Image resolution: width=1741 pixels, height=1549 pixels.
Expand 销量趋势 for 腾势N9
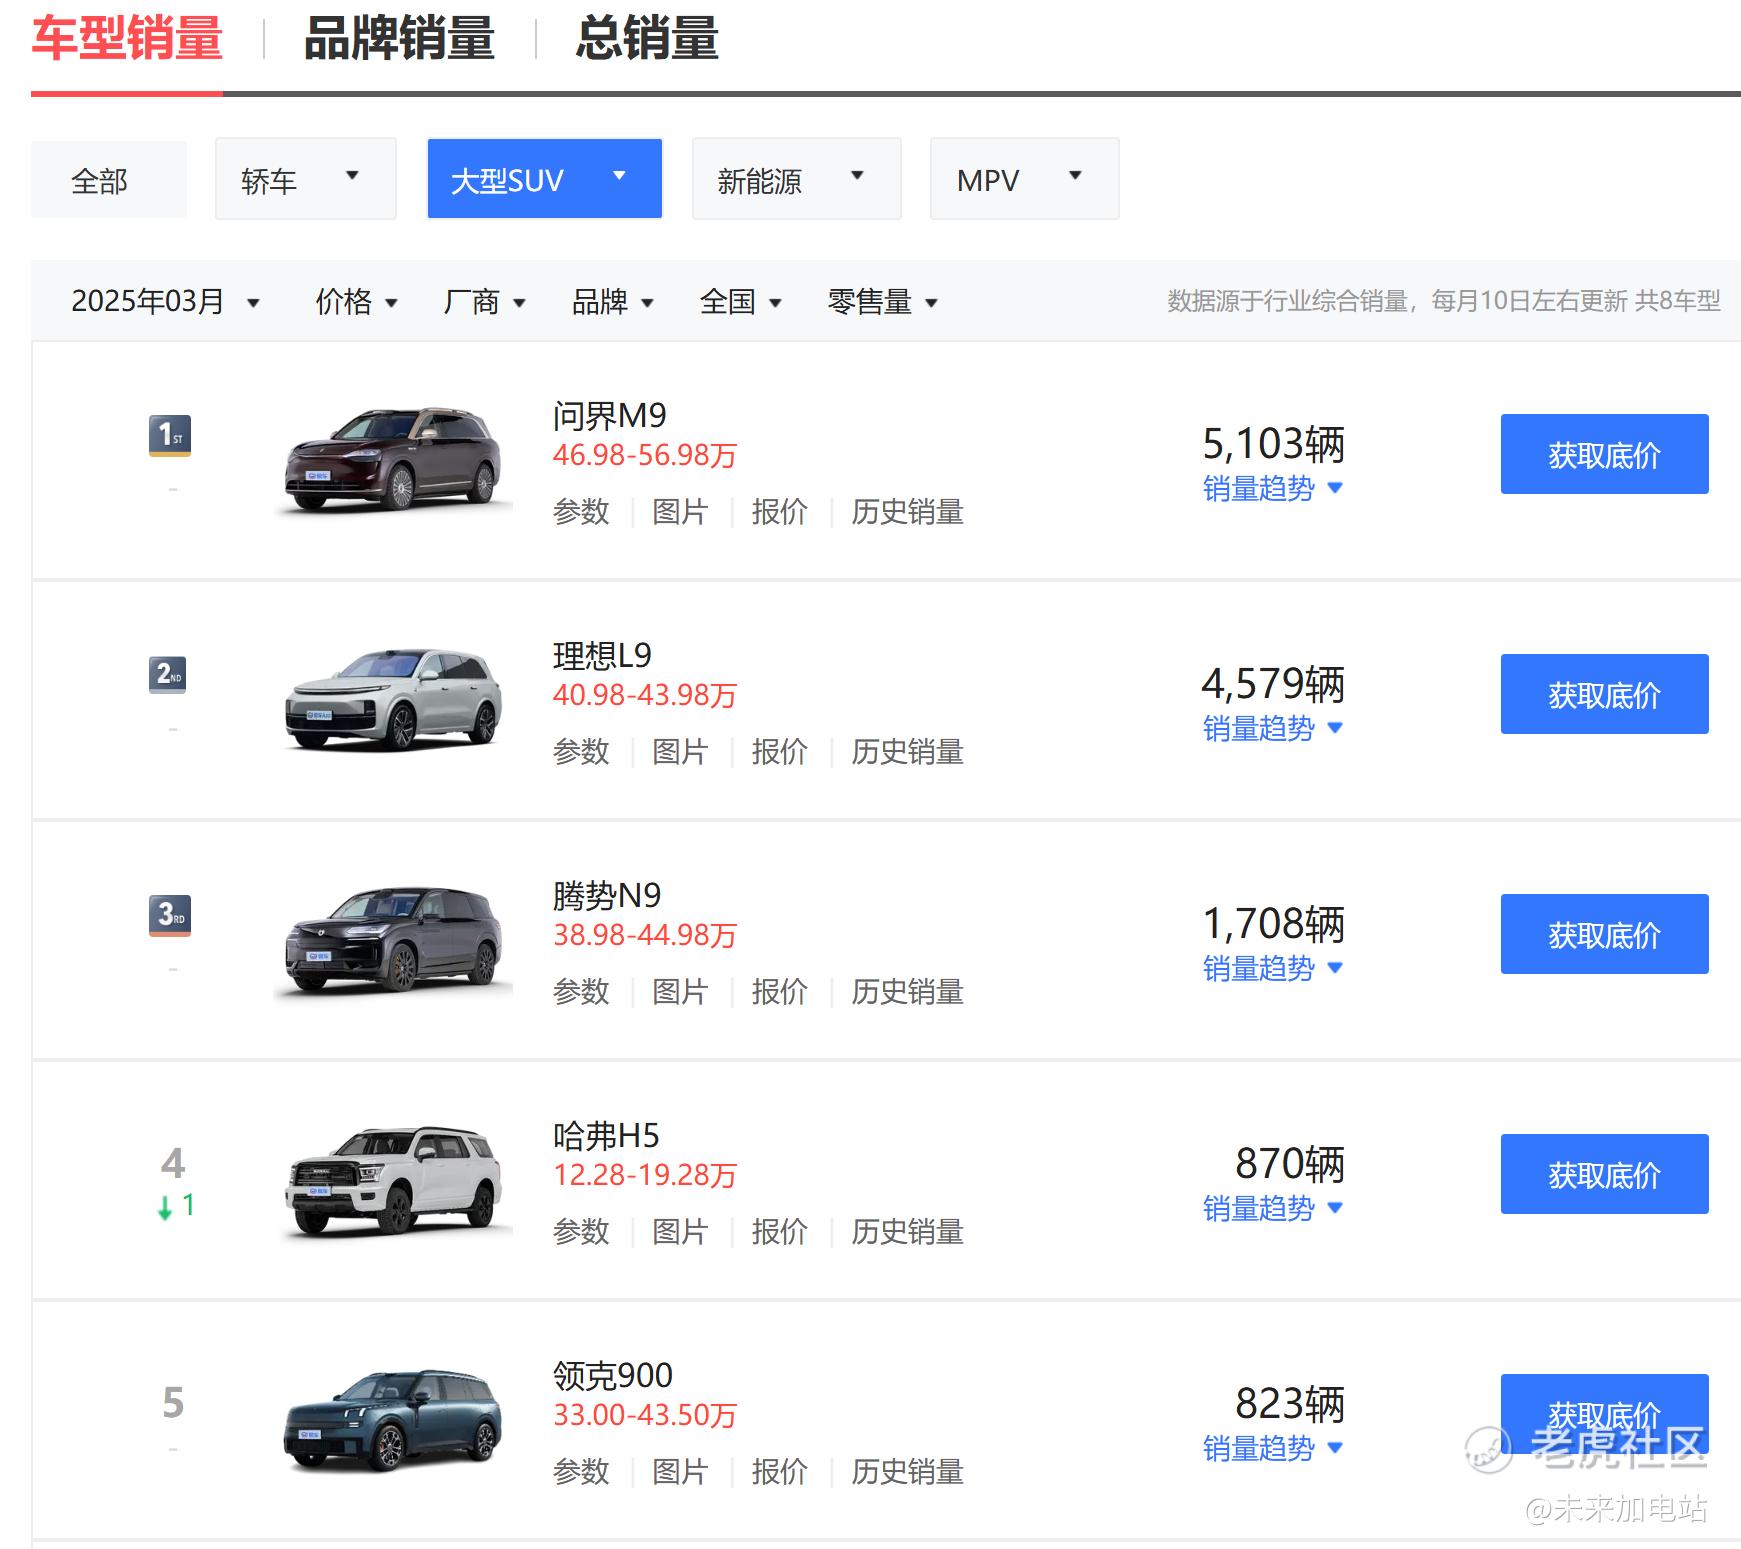coord(1273,969)
